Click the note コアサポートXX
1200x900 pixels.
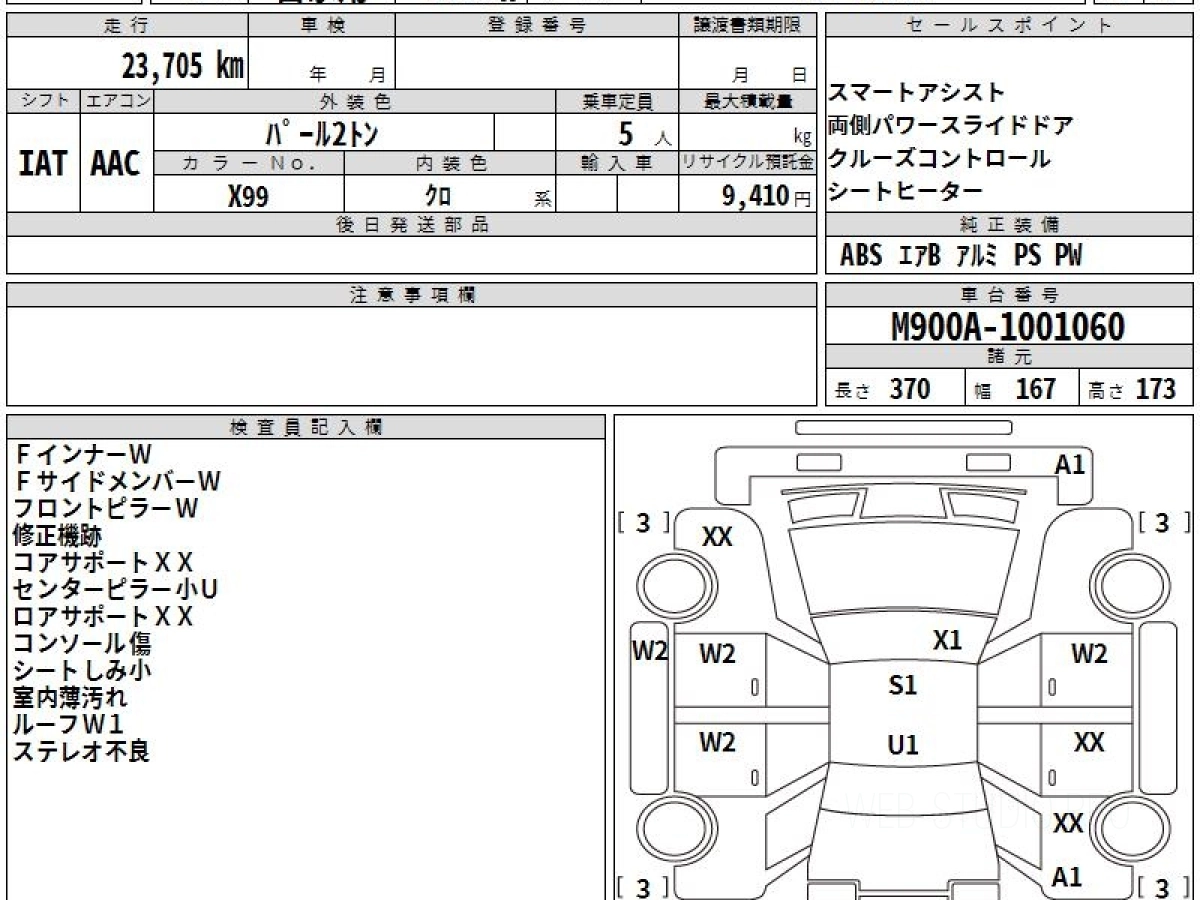[103, 563]
